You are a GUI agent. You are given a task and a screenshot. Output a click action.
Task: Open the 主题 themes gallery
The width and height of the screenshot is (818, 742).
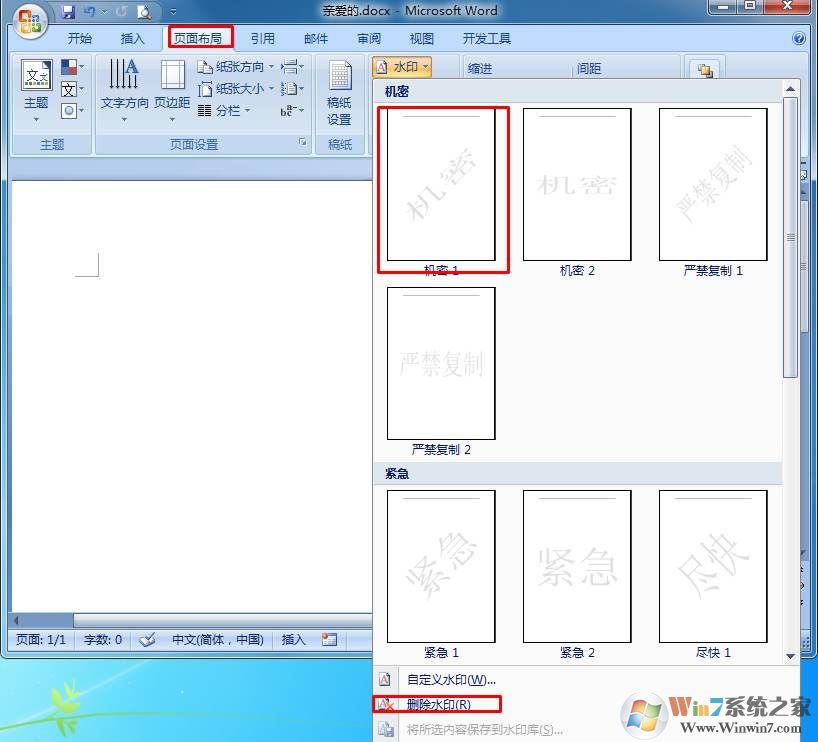[x=36, y=91]
